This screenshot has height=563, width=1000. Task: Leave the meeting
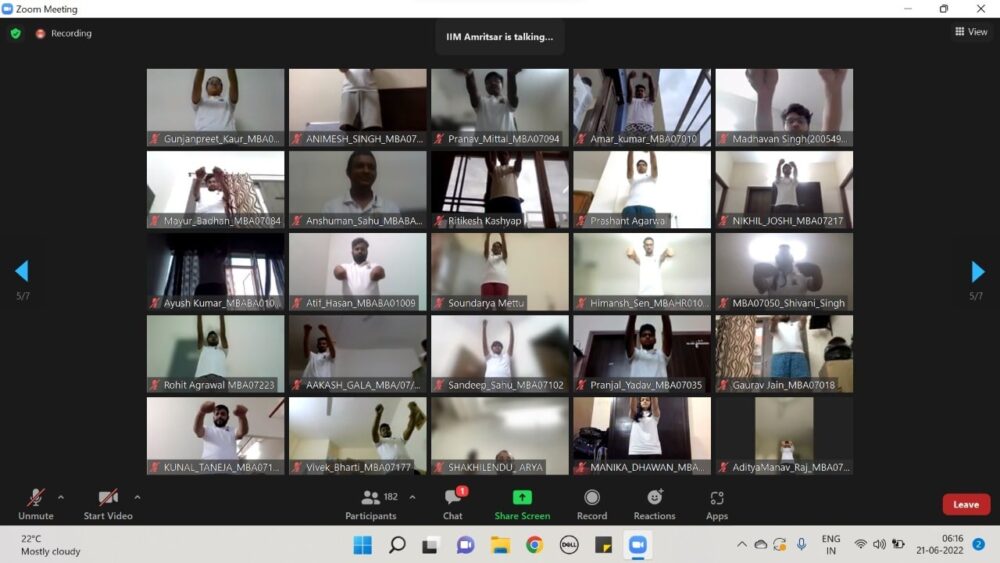pos(966,504)
